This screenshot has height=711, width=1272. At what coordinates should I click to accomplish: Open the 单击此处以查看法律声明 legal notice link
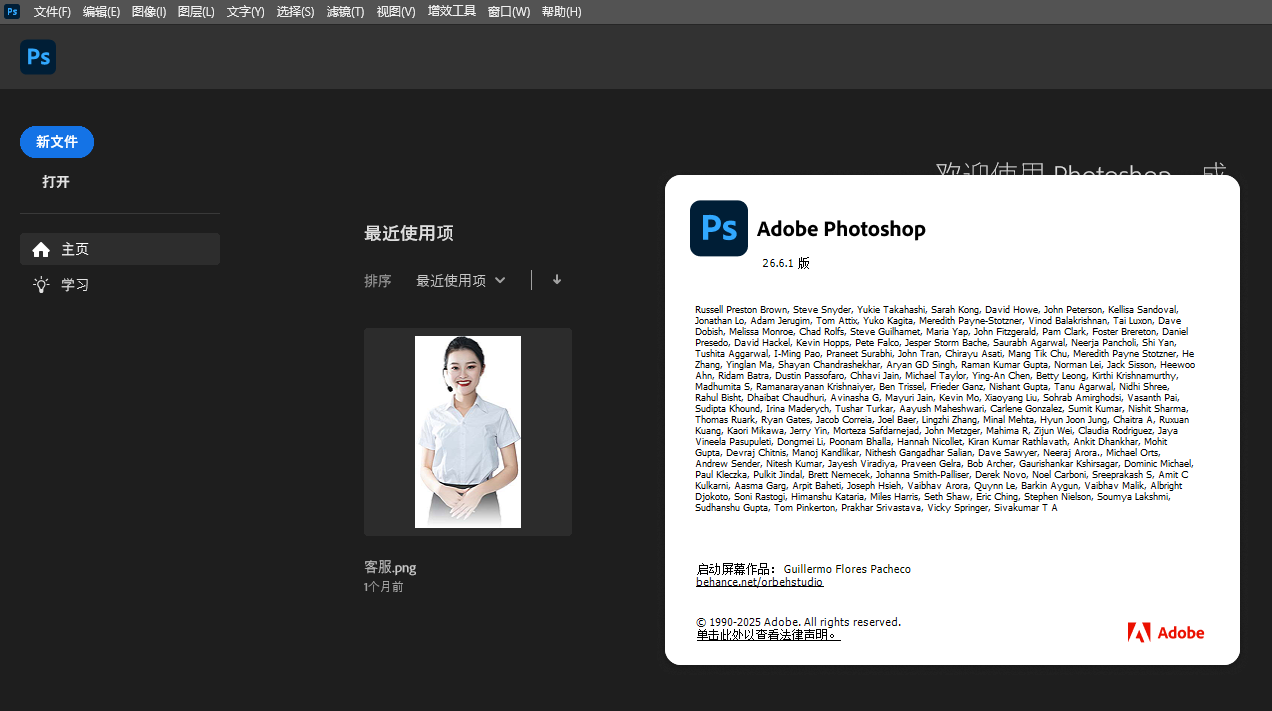tap(768, 635)
